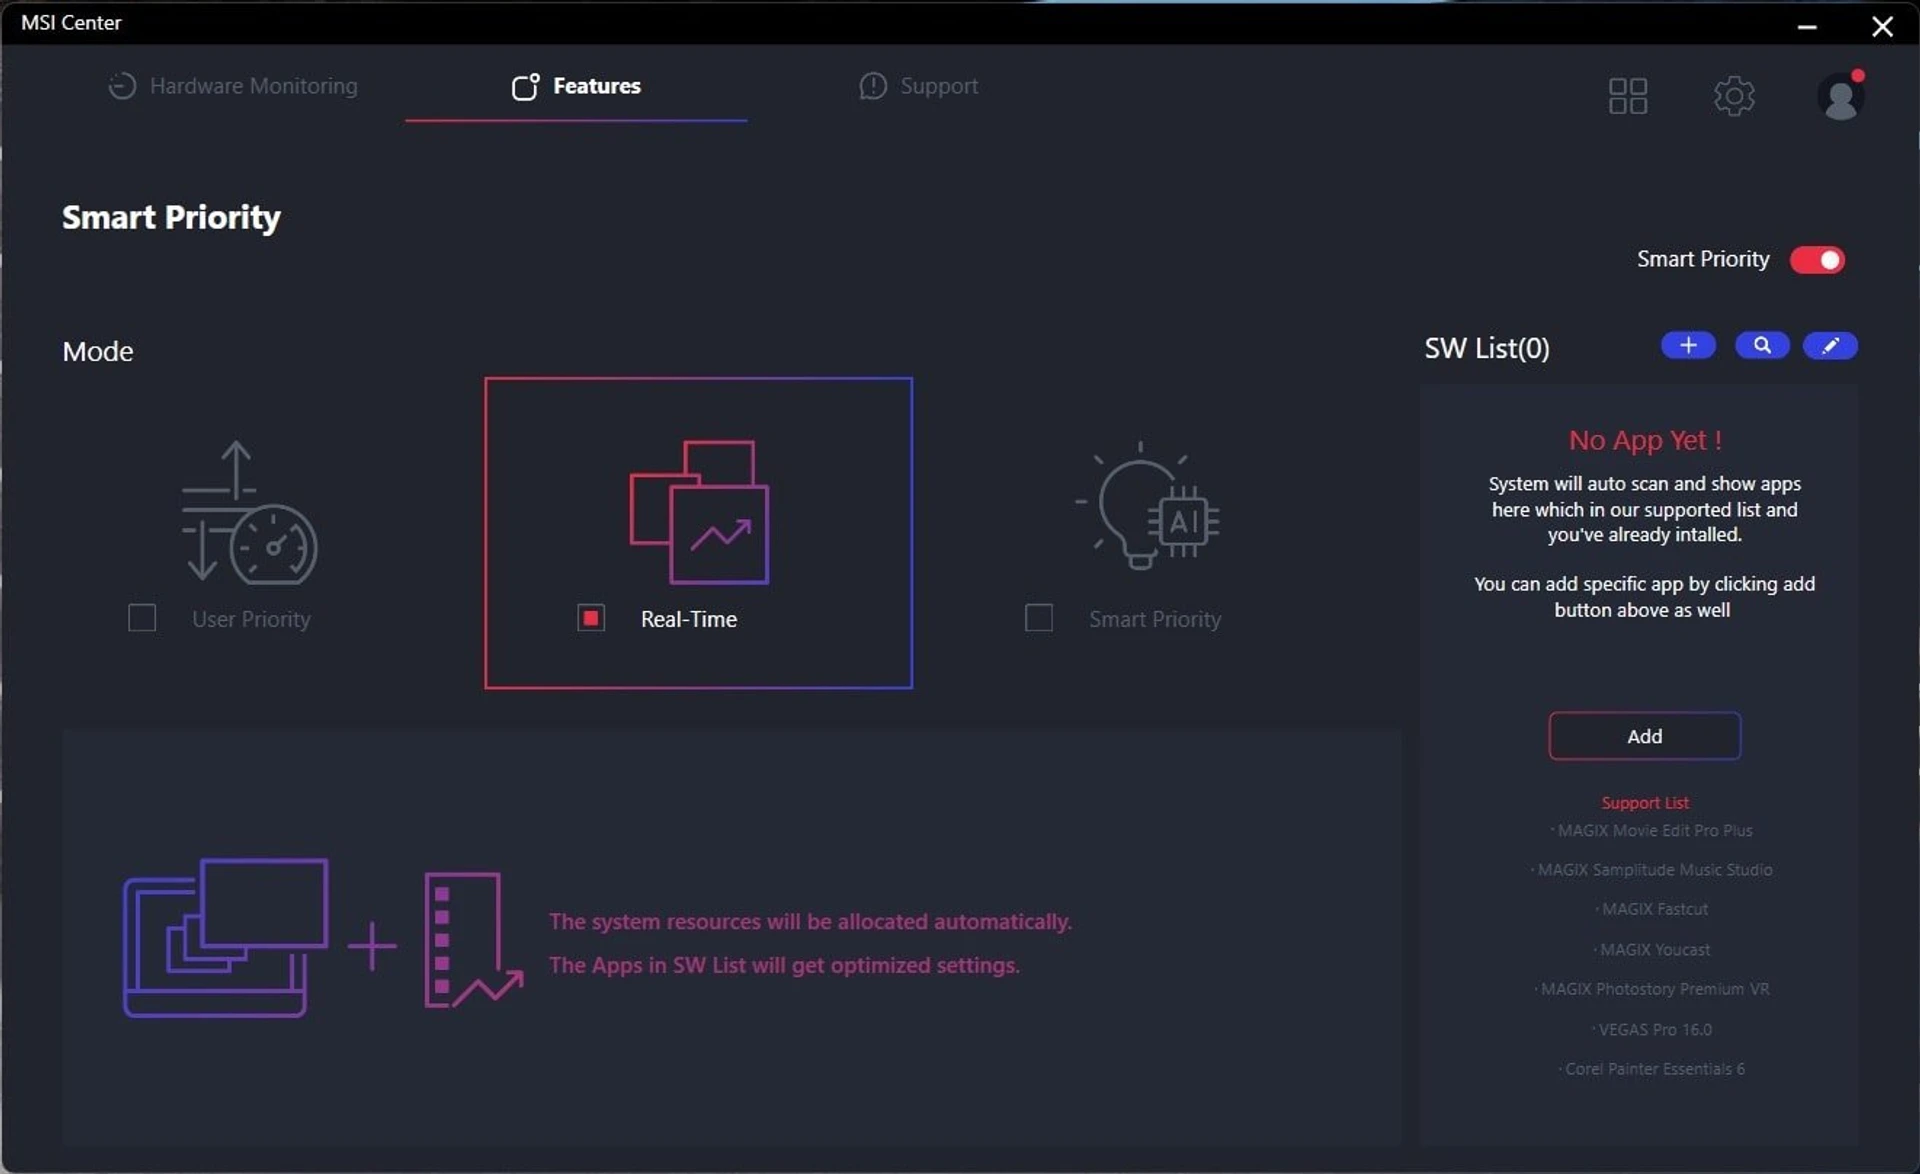Viewport: 1920px width, 1174px height.
Task: Close the MSI Center window
Action: click(1882, 26)
